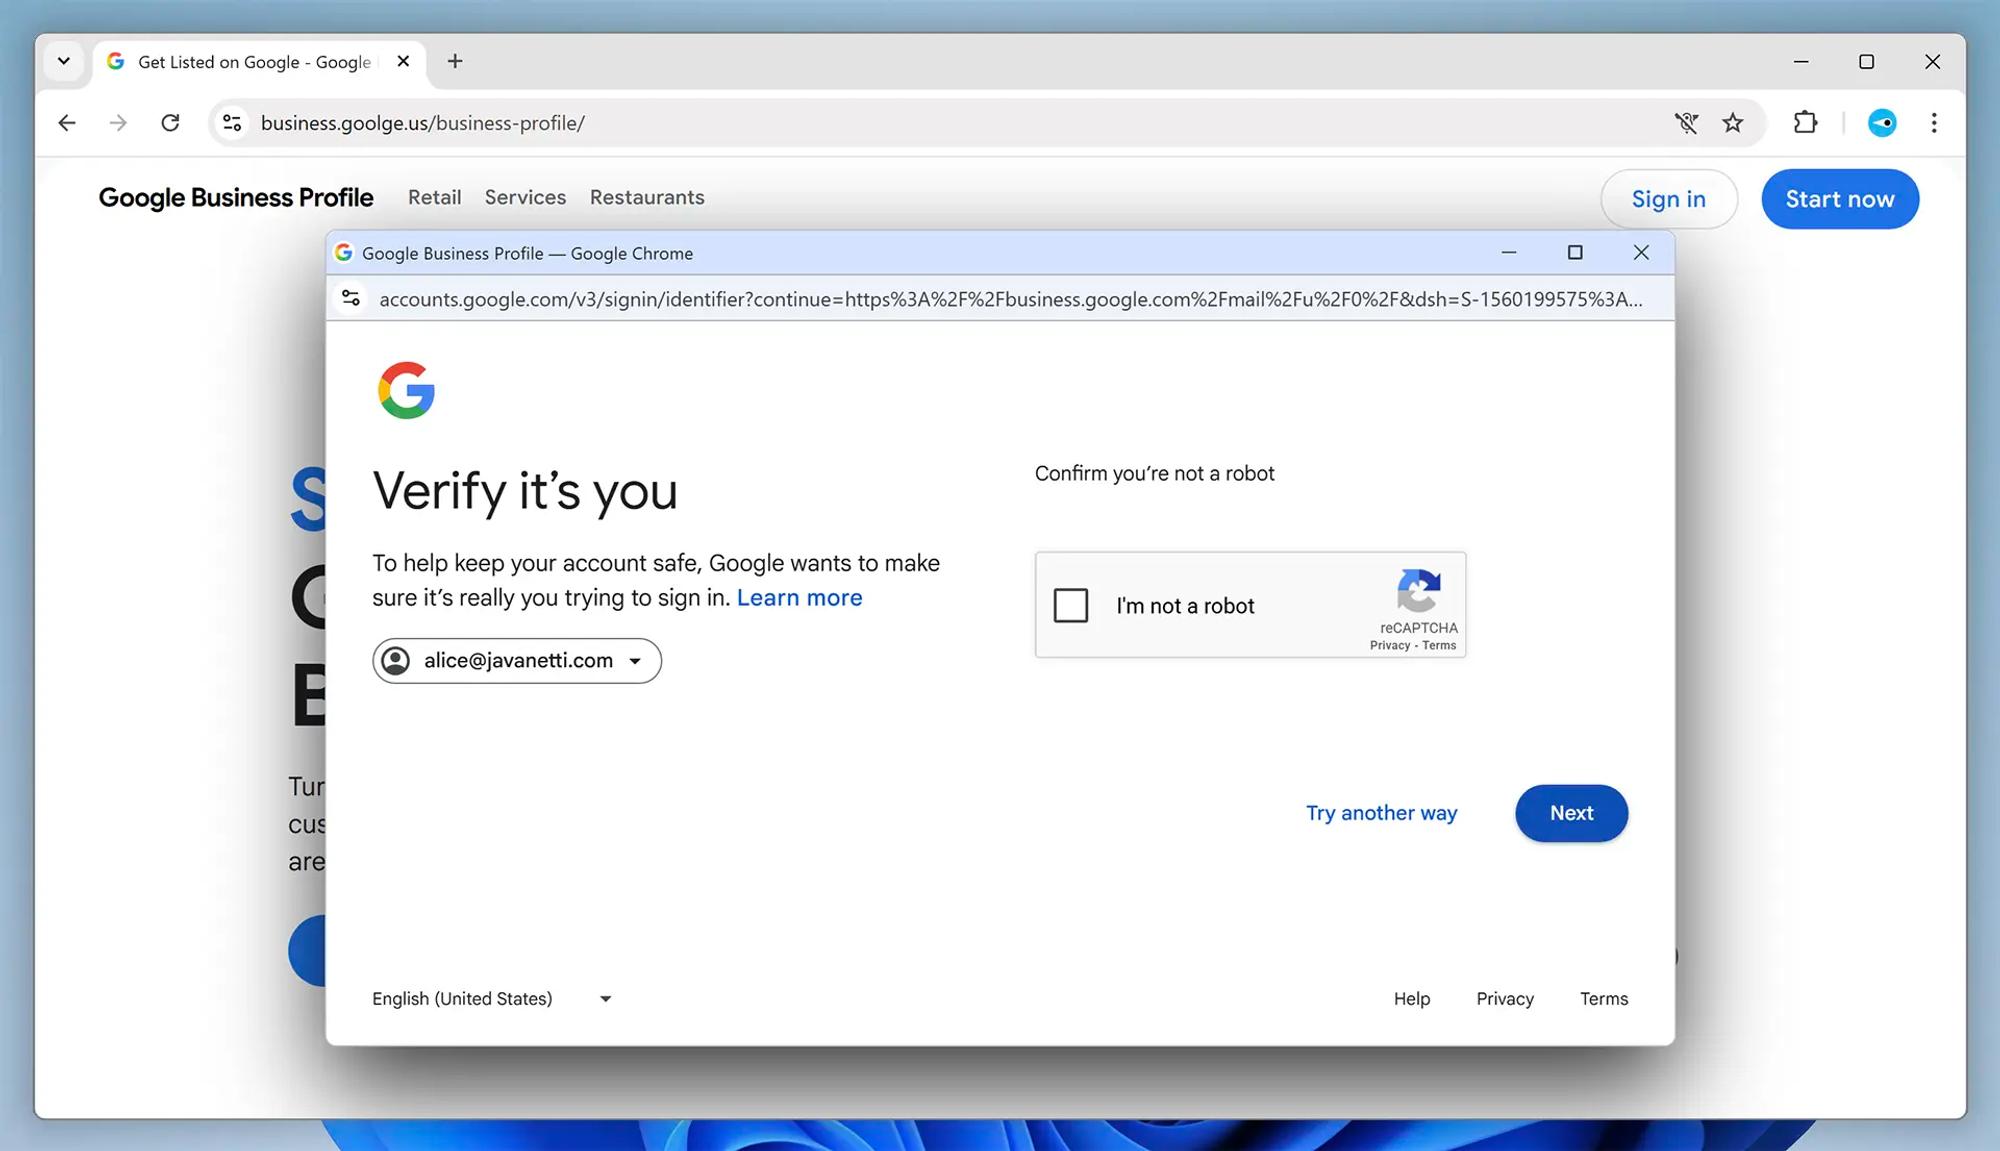
Task: Click Try another way
Action: click(x=1381, y=813)
